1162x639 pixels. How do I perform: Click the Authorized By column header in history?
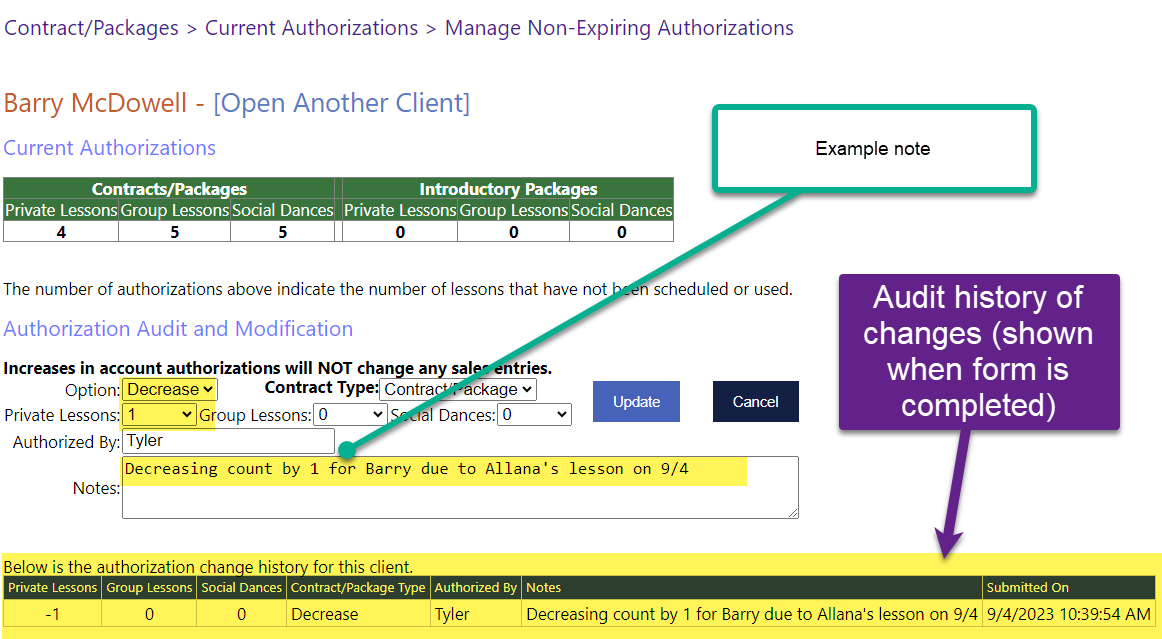[x=475, y=588]
